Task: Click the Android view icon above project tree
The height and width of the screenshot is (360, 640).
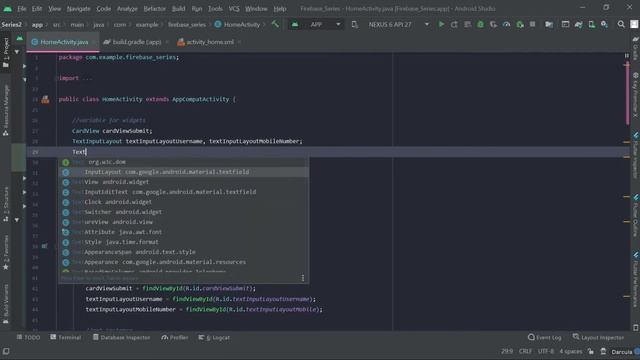Action: point(20,38)
